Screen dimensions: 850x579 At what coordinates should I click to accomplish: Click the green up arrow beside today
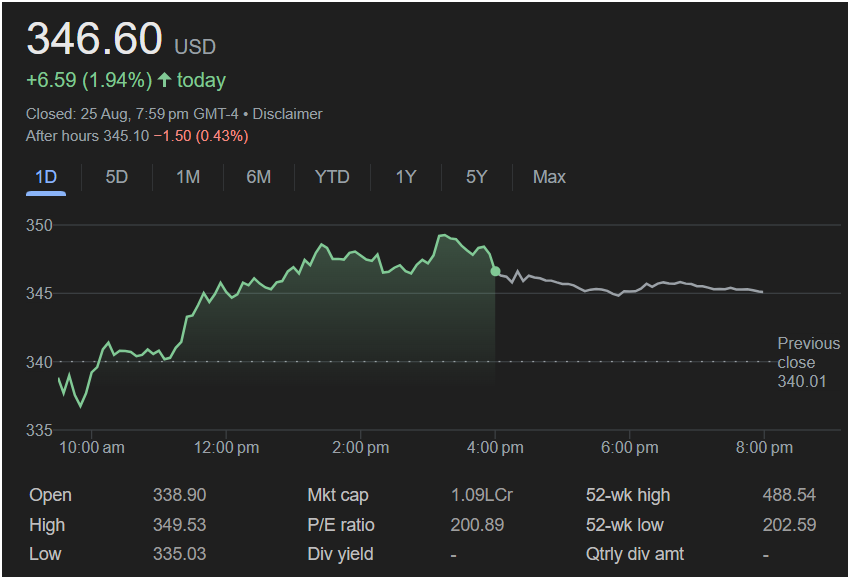pos(165,80)
